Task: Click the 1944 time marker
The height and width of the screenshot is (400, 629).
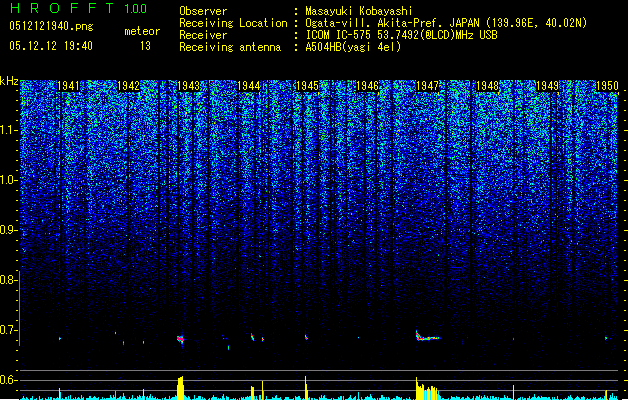Action: (x=248, y=86)
